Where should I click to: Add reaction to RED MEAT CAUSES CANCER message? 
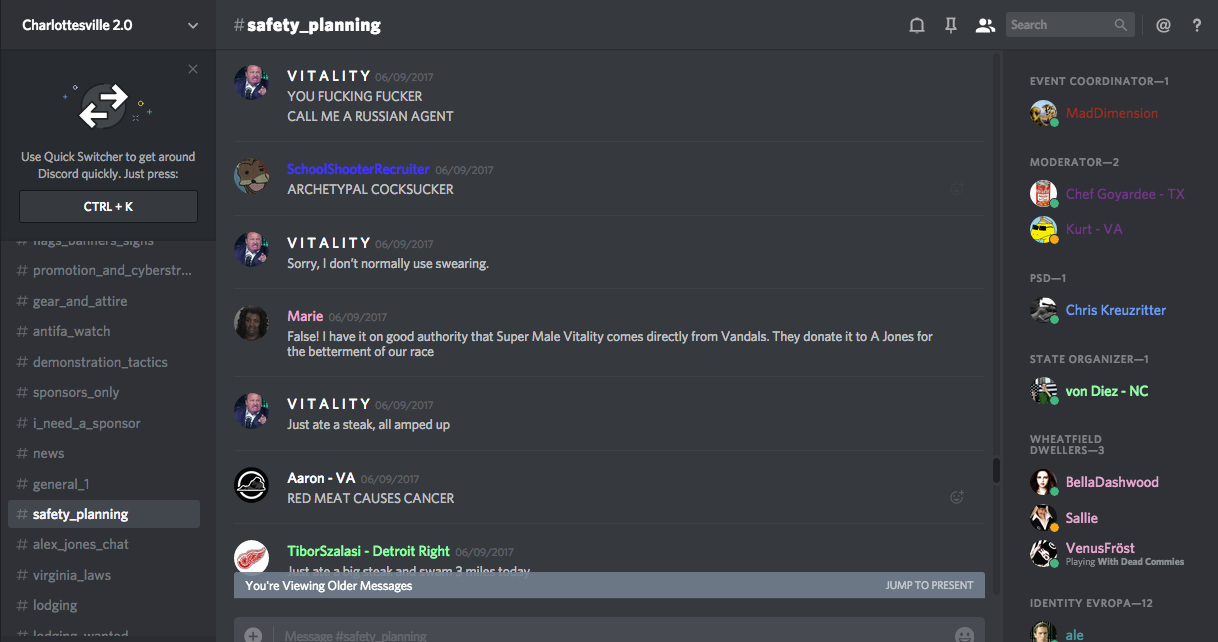coord(957,496)
